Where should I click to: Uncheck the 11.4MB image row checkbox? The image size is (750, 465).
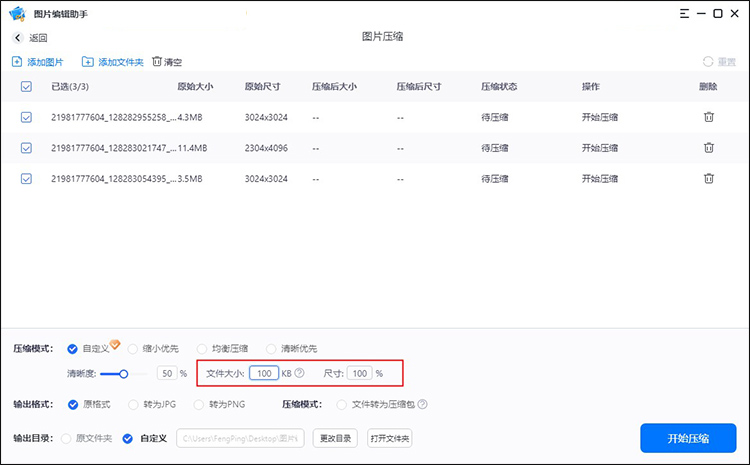[26, 148]
